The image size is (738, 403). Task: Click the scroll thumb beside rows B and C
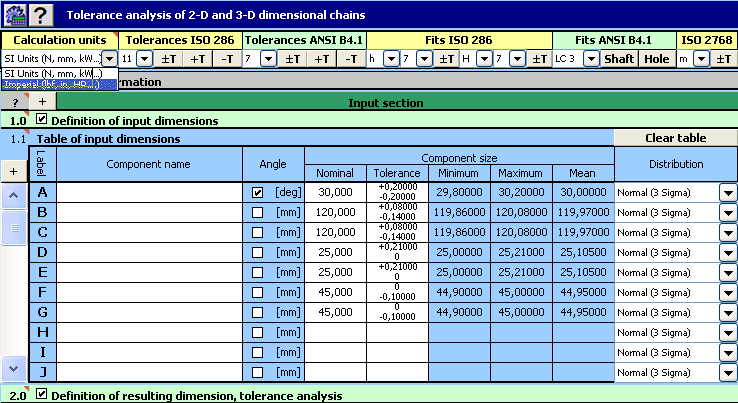(14, 228)
